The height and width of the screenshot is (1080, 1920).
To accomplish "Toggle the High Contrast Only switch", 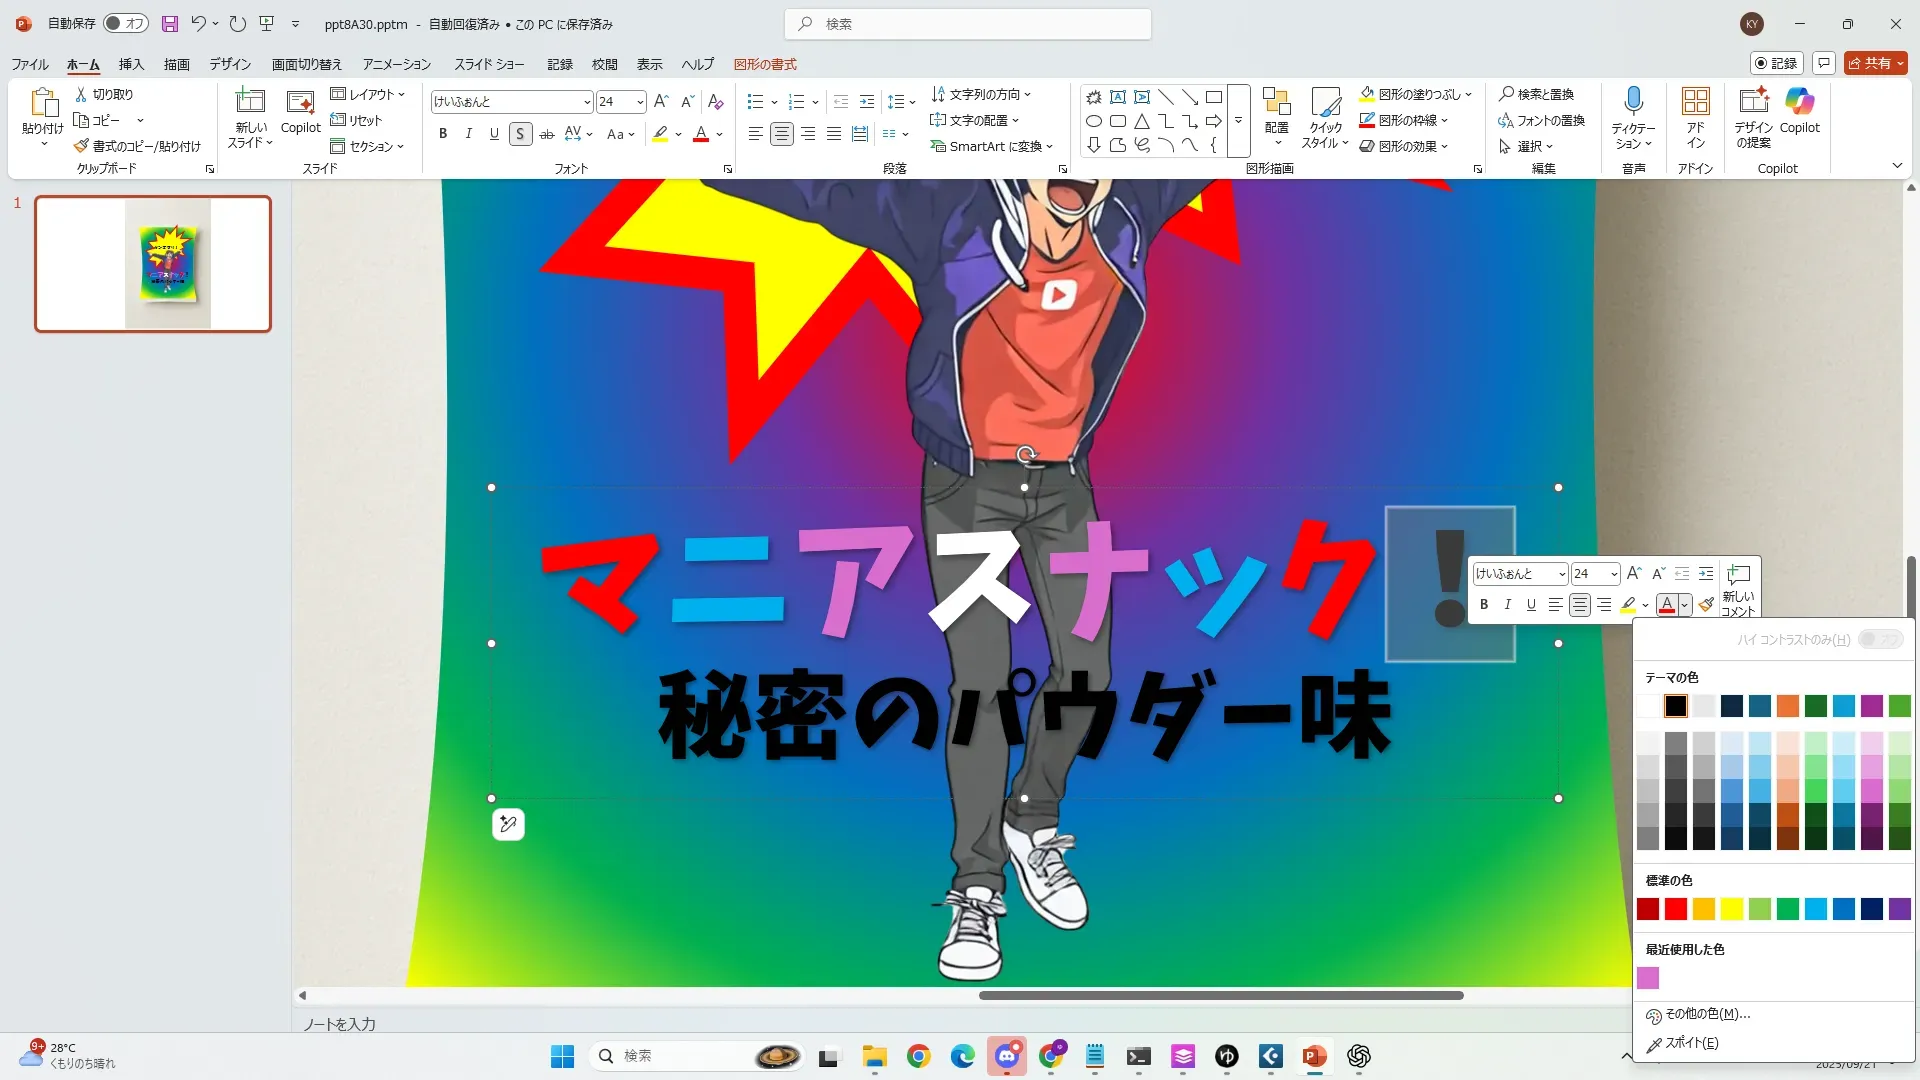I will pyautogui.click(x=1880, y=639).
